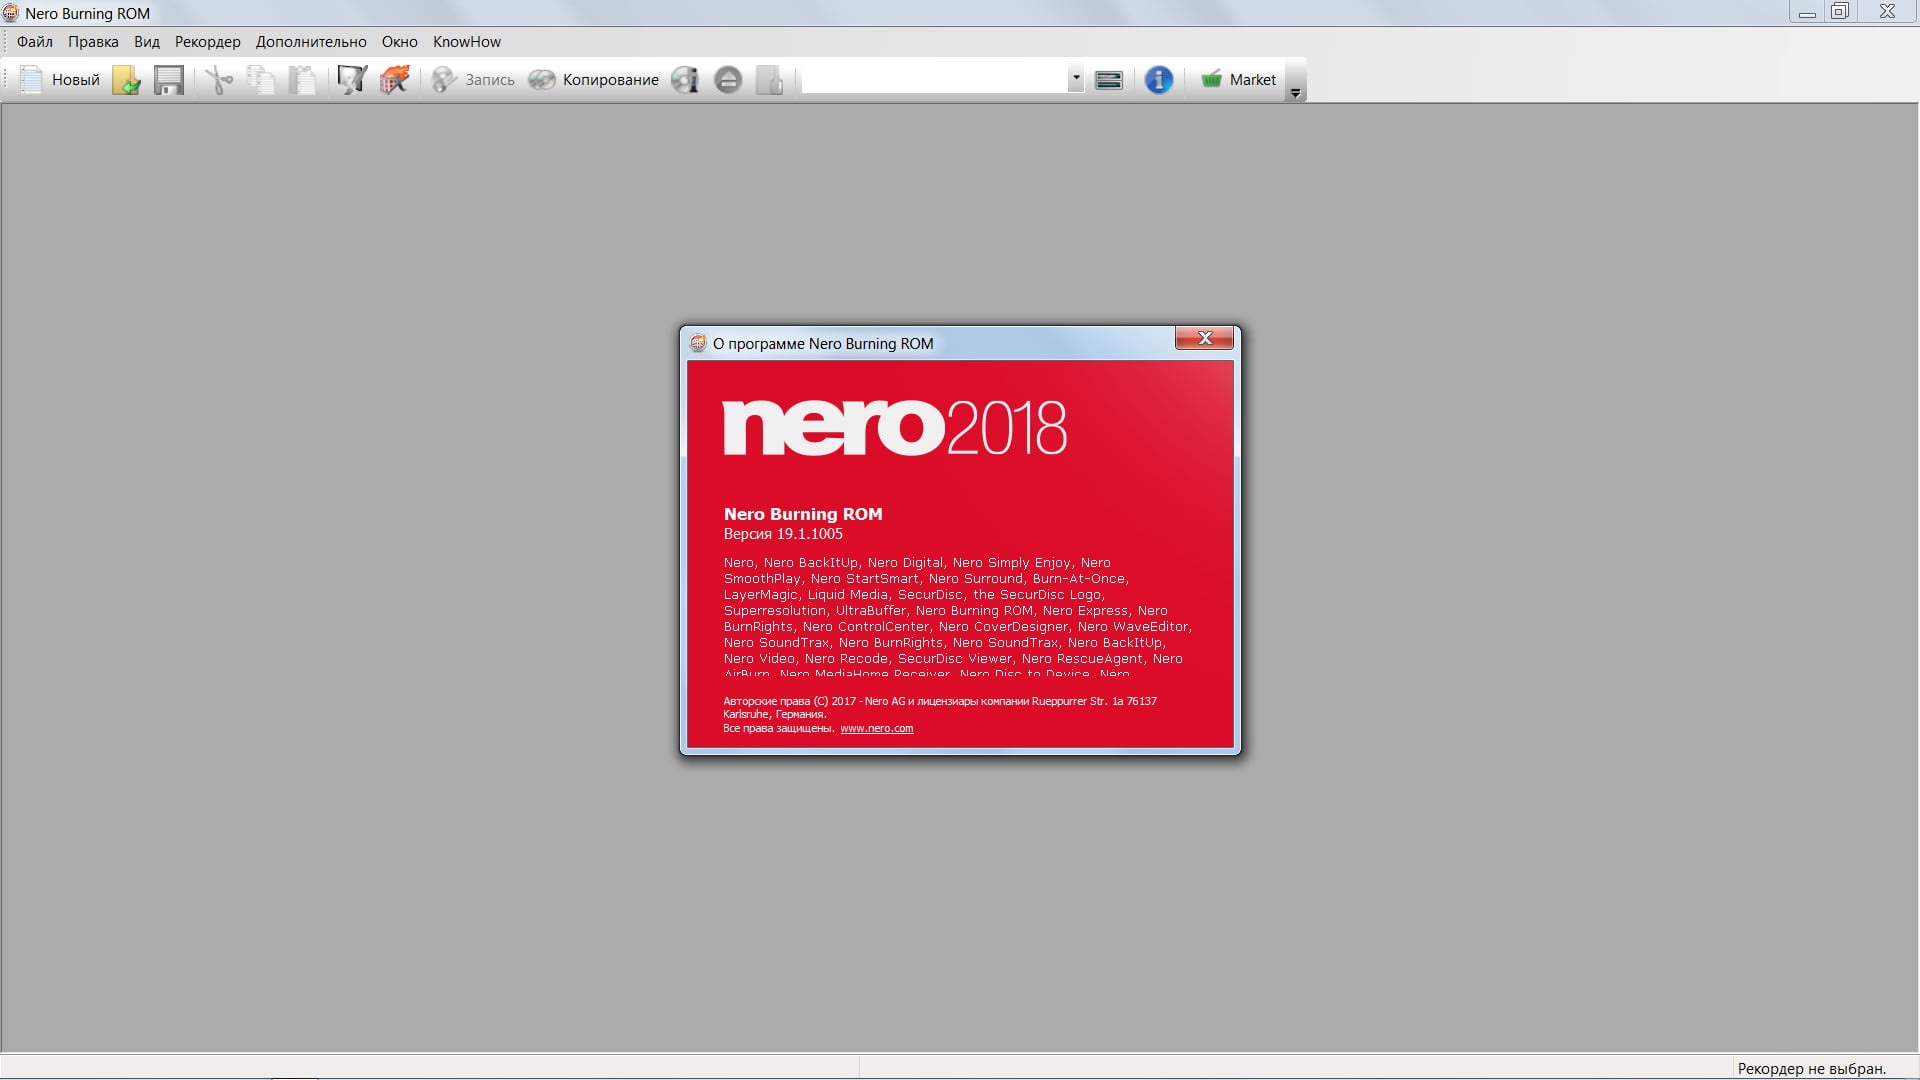Open the Дополнительно menu
Viewport: 1920px width, 1080px height.
point(311,42)
